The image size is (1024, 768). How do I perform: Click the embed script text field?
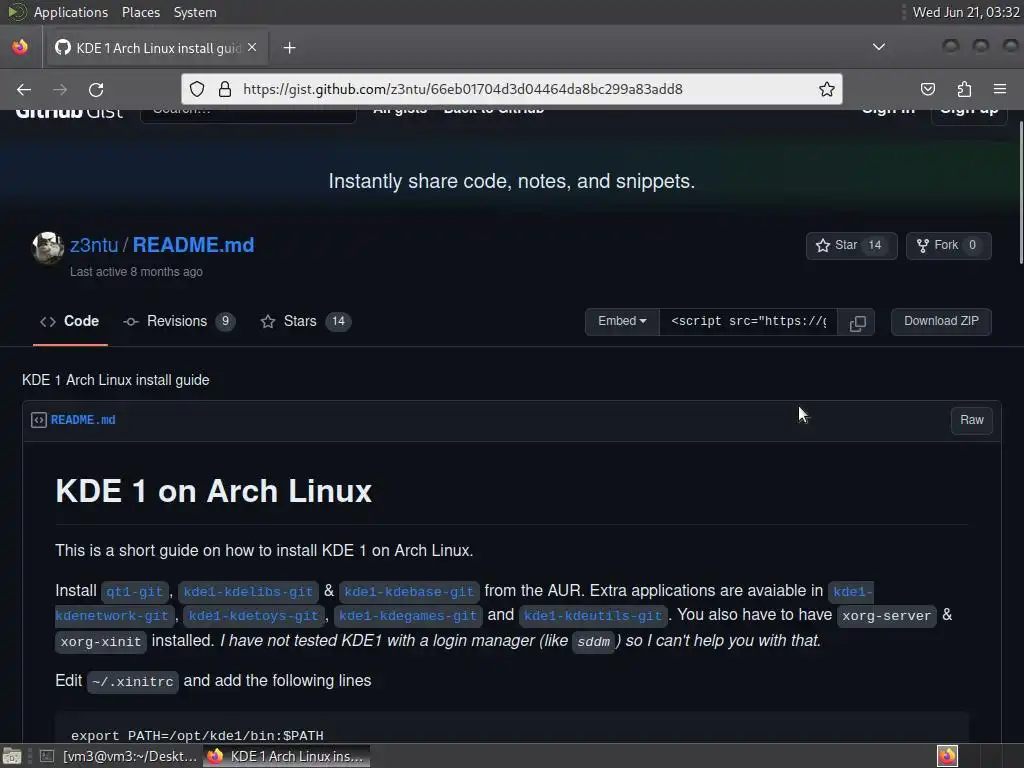748,321
